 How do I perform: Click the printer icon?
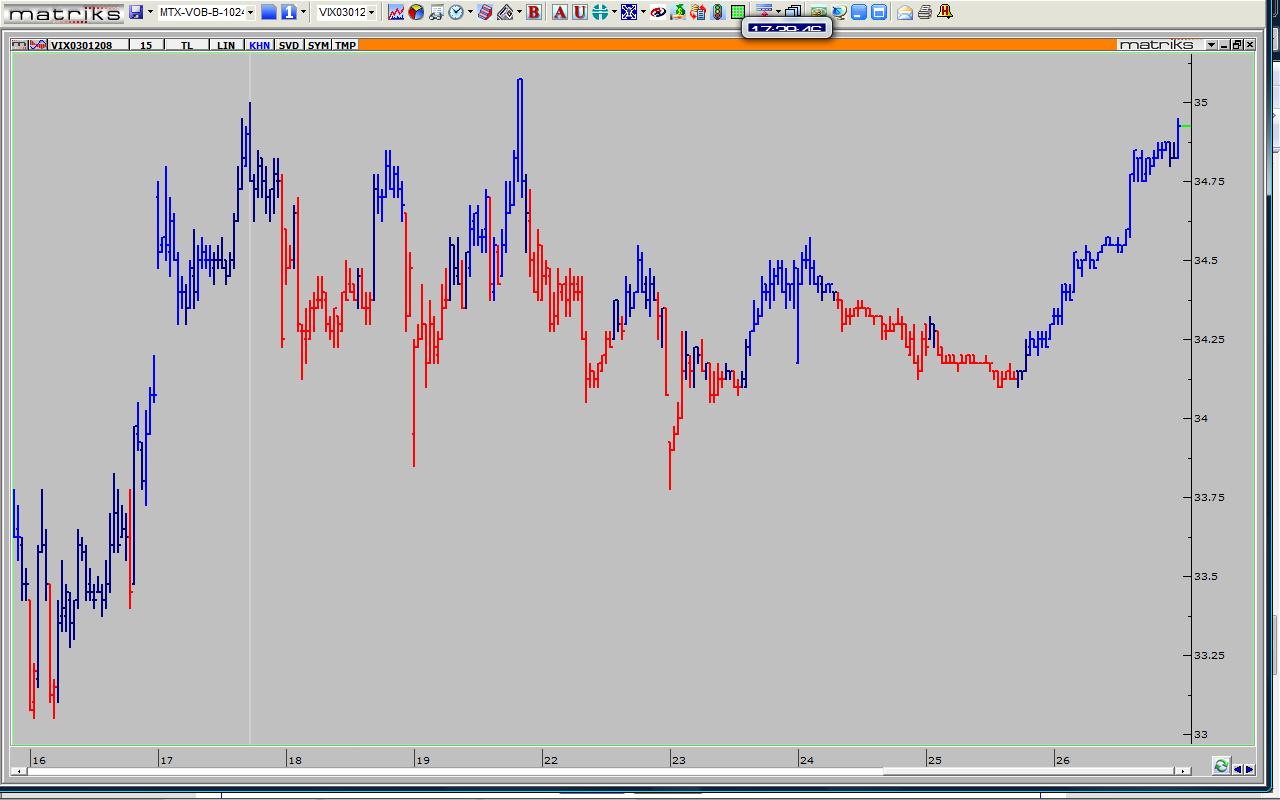click(x=925, y=12)
